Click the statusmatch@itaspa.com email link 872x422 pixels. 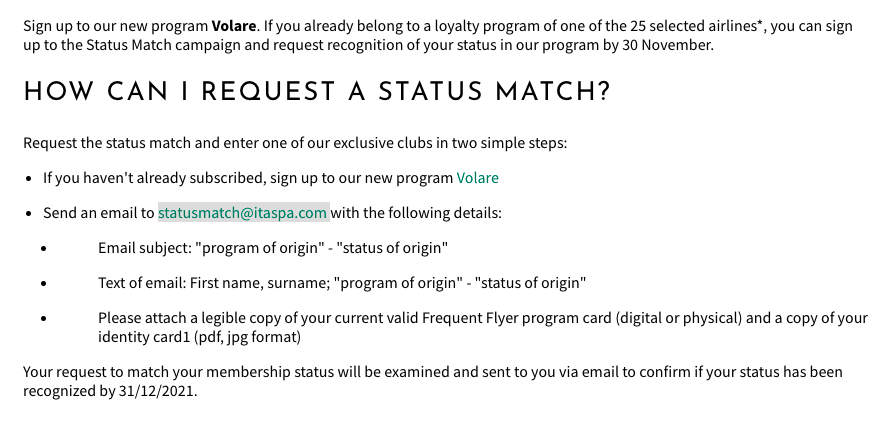click(243, 213)
